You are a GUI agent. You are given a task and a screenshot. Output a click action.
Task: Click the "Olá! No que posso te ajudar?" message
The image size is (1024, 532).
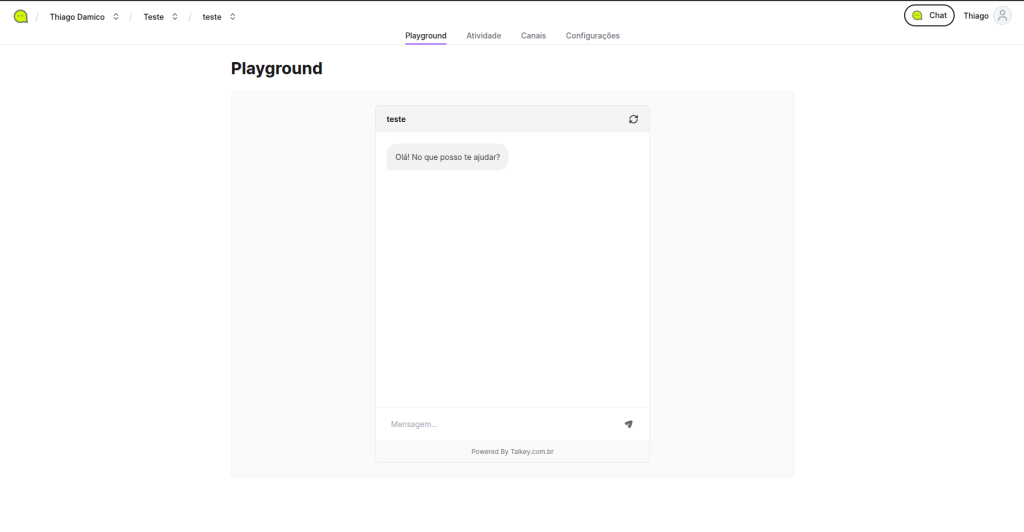(447, 157)
